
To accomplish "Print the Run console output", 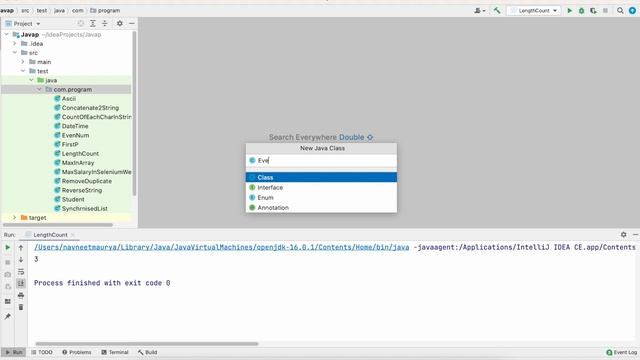I will (x=21, y=295).
